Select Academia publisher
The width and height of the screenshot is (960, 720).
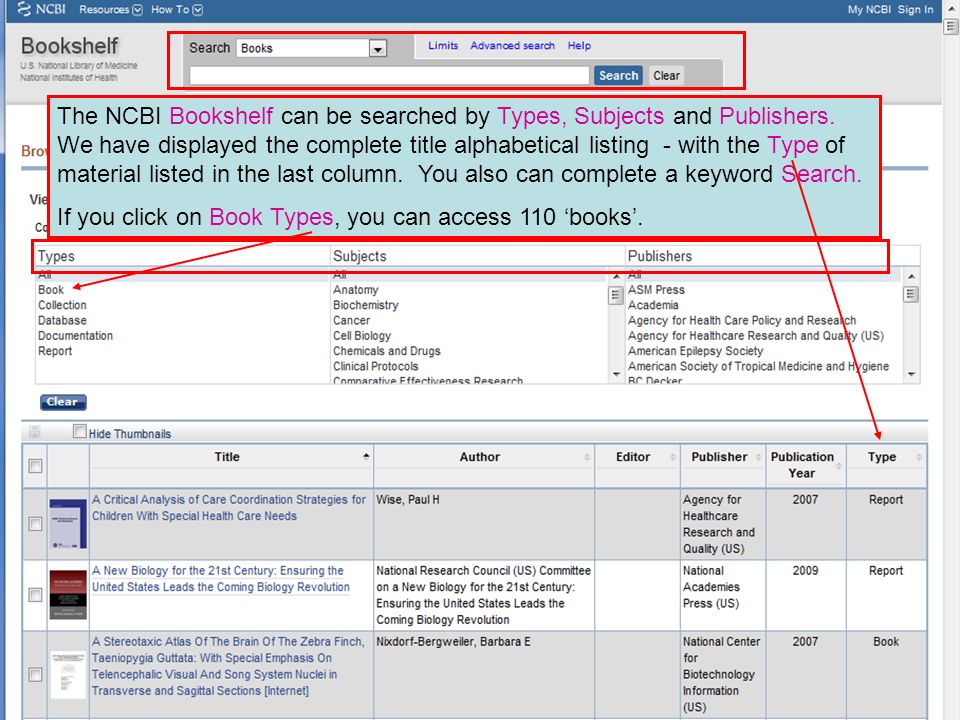[x=653, y=305]
